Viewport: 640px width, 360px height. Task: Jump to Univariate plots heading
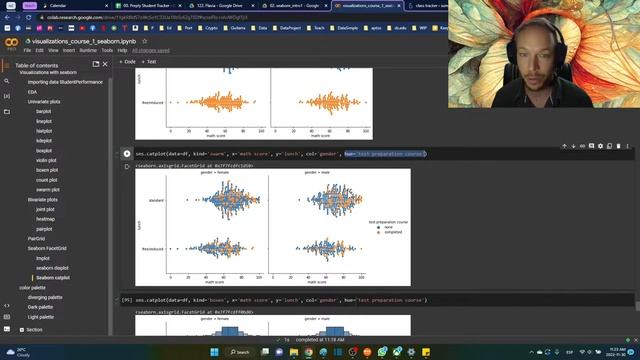[x=44, y=102]
